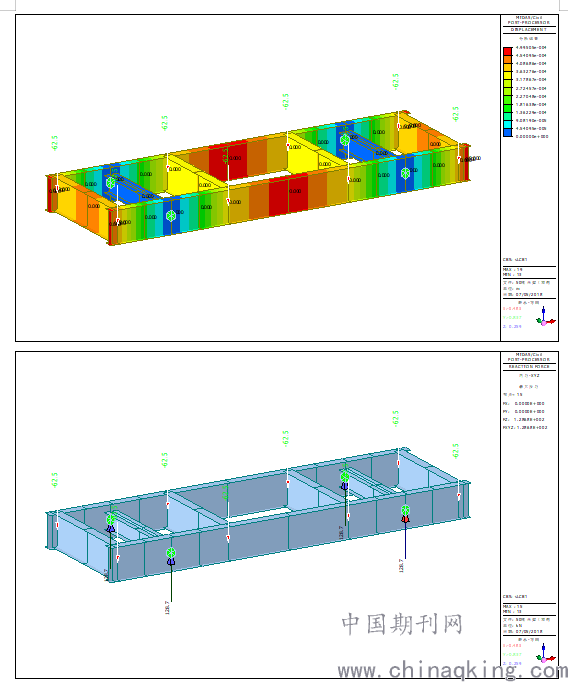The width and height of the screenshot is (568, 682).
Task: Click the MIDAS/Civil header in the reaction legend
Action: 529,355
